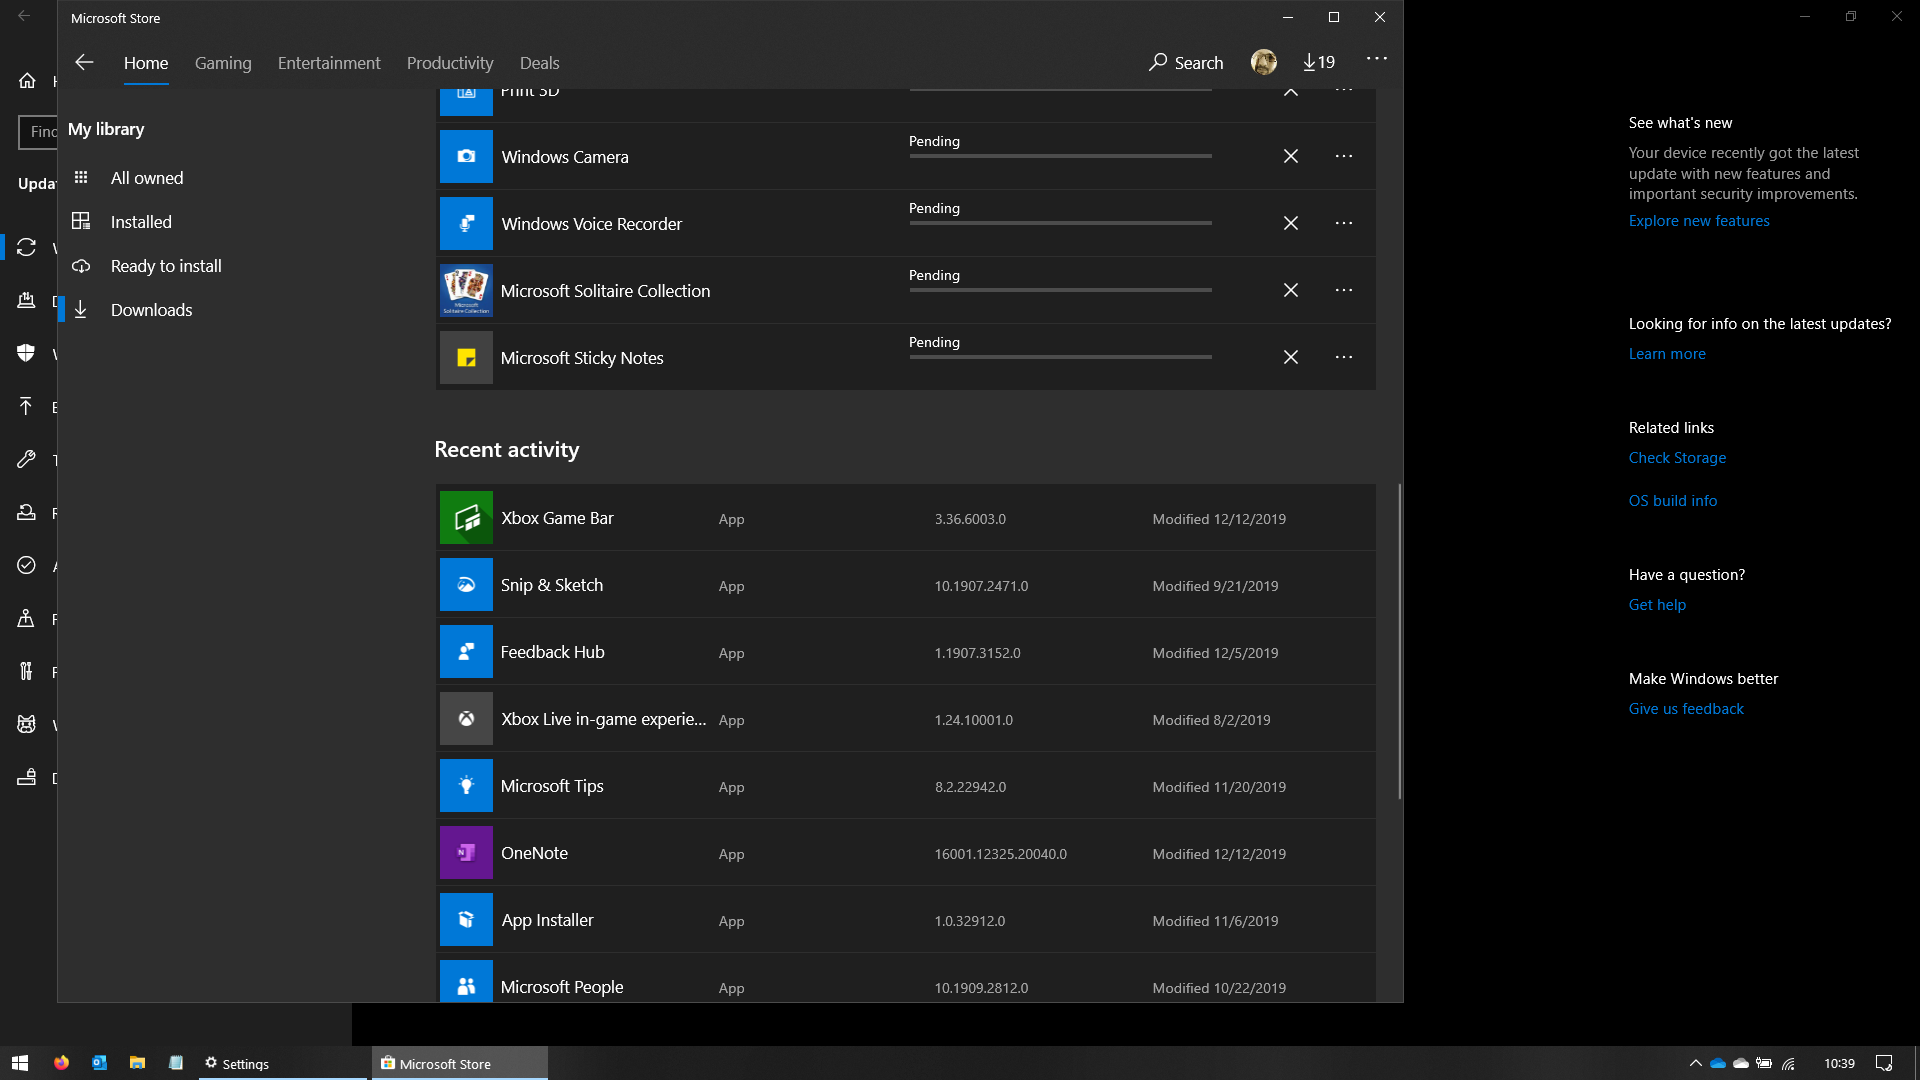1920x1080 pixels.
Task: Click the Microsoft People icon
Action: 466,982
